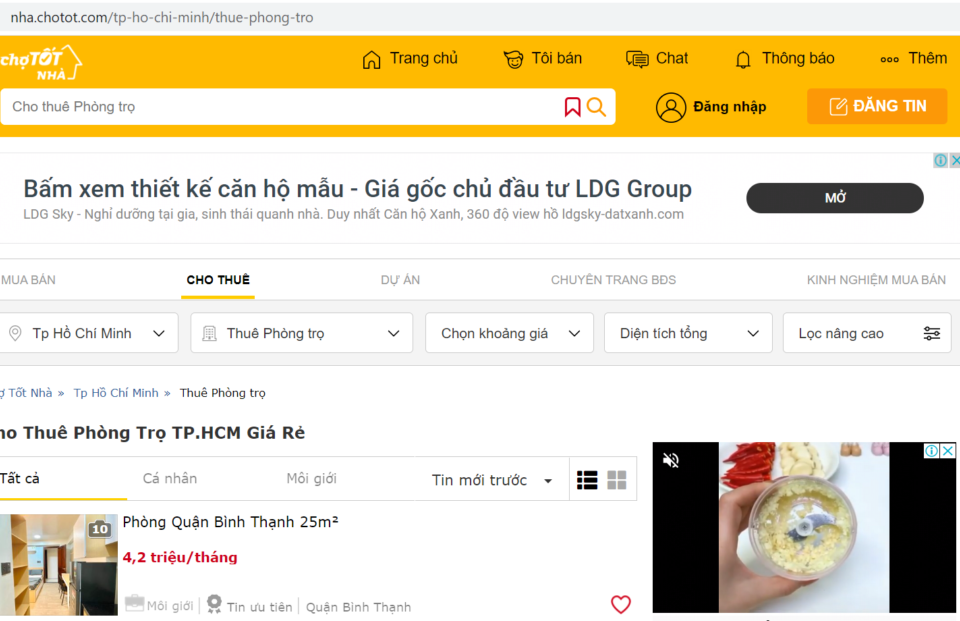
Task: Open the Tin mới trước sort dropdown
Action: tap(492, 480)
